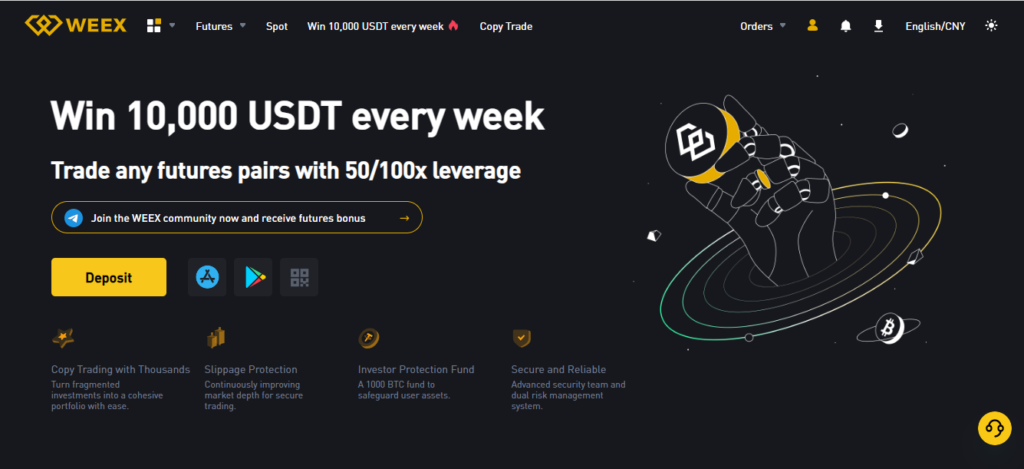The height and width of the screenshot is (469, 1024).
Task: Click the Investor Protection Fund feature
Action: pos(415,369)
